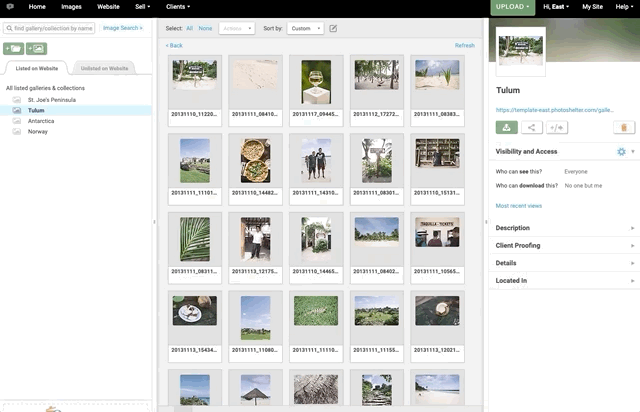Image resolution: width=640 pixels, height=412 pixels.
Task: Click the chat bubble icon in top bar
Action: click(x=10, y=7)
